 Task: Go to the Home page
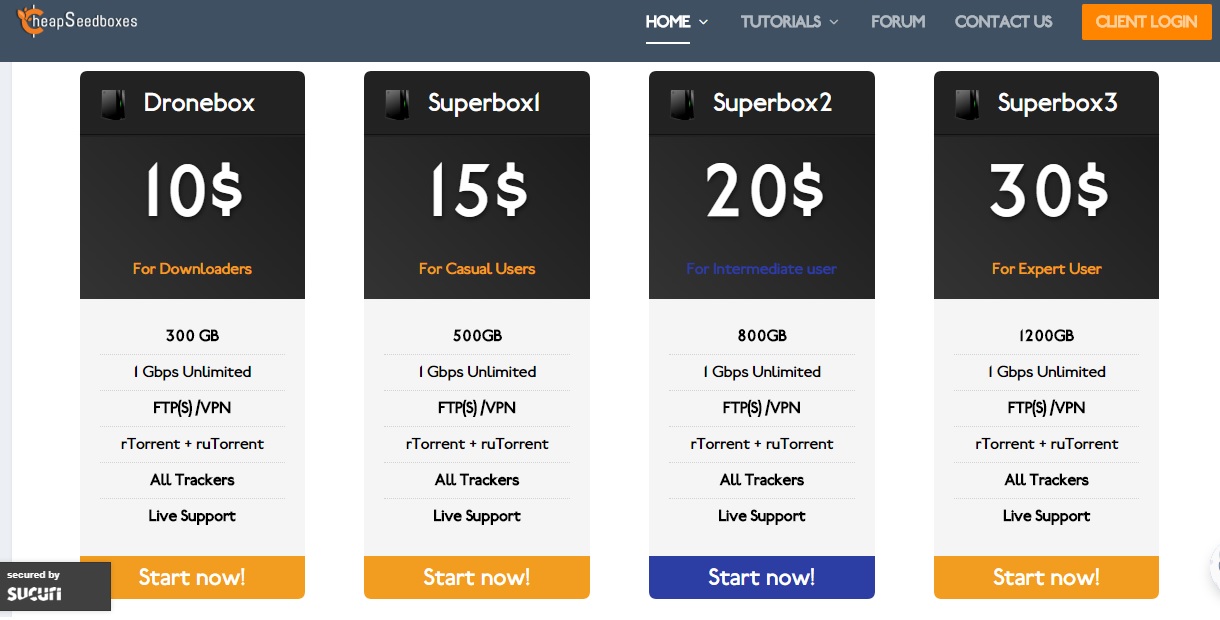click(x=668, y=21)
